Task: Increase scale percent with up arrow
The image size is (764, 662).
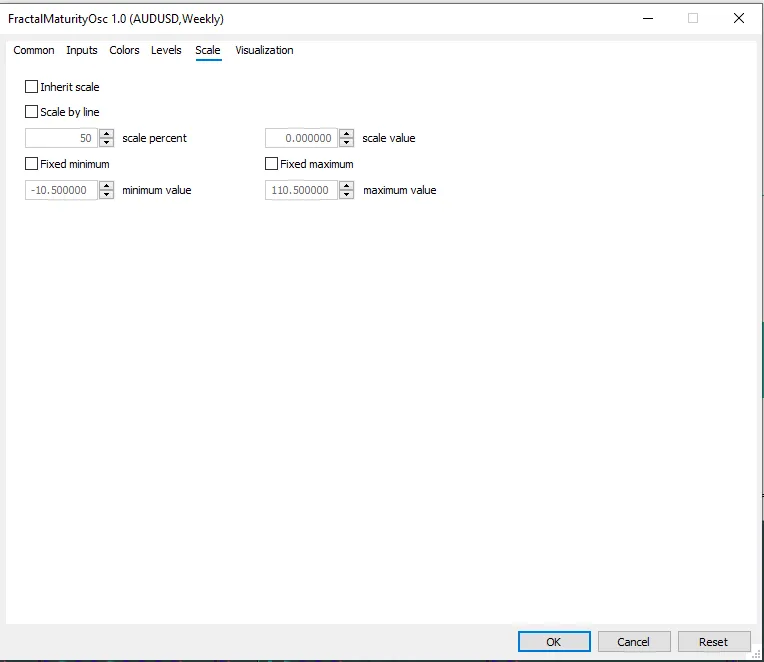Action: 106,133
